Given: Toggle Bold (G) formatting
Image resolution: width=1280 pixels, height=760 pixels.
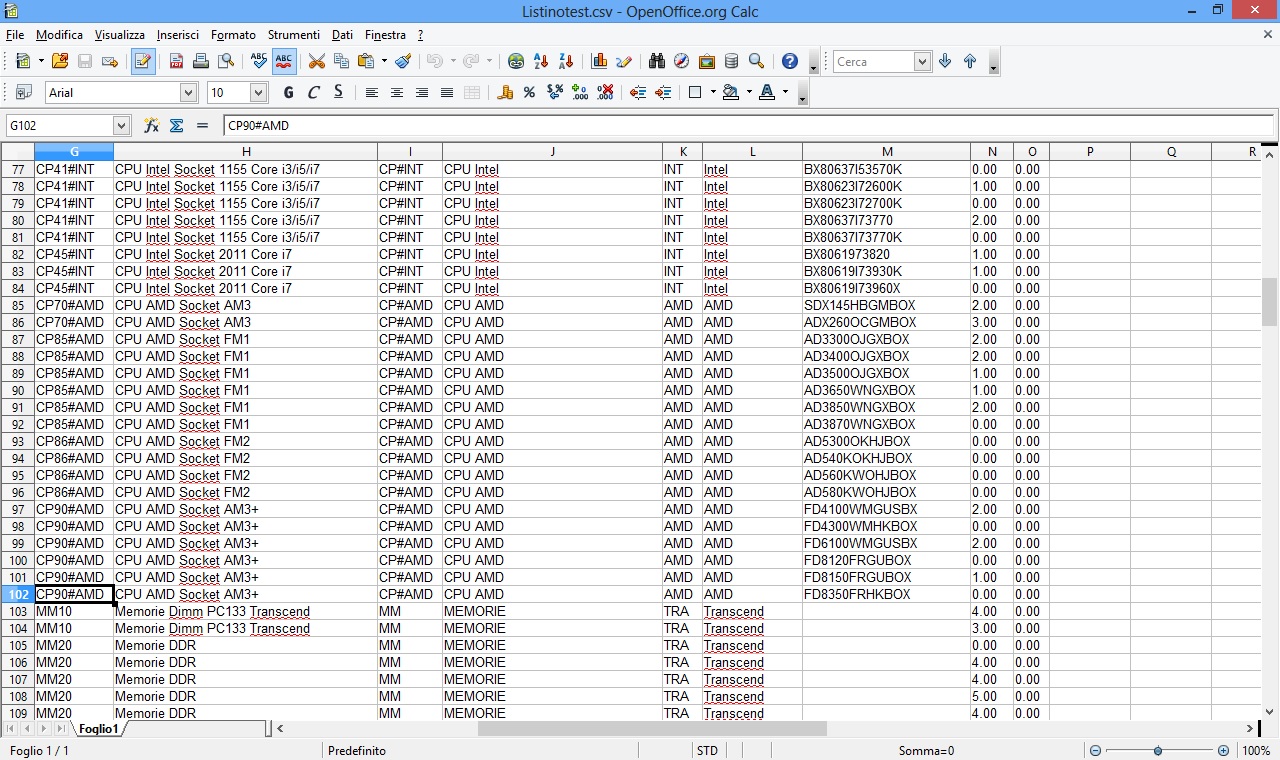Looking at the screenshot, I should coord(289,92).
